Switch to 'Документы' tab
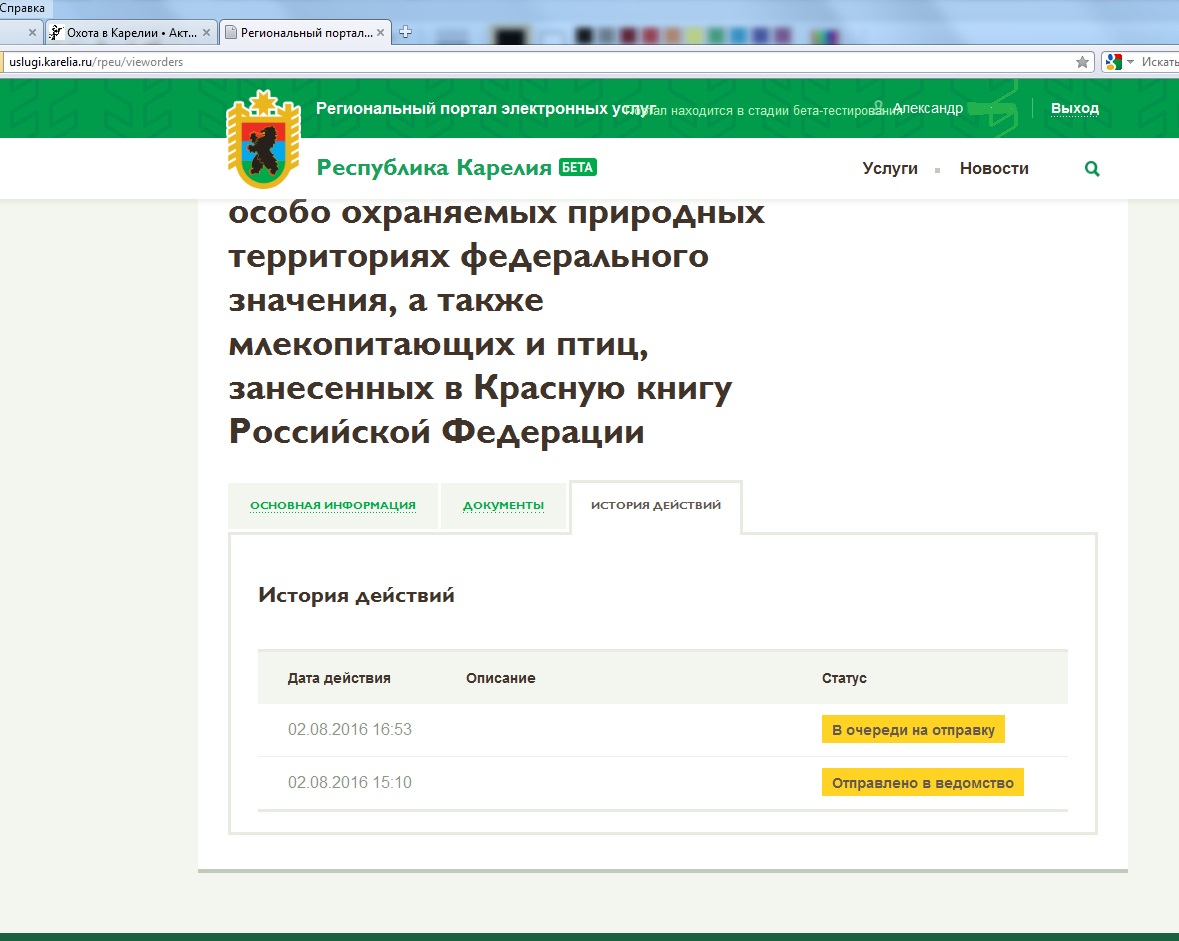The width and height of the screenshot is (1179, 941). 503,505
